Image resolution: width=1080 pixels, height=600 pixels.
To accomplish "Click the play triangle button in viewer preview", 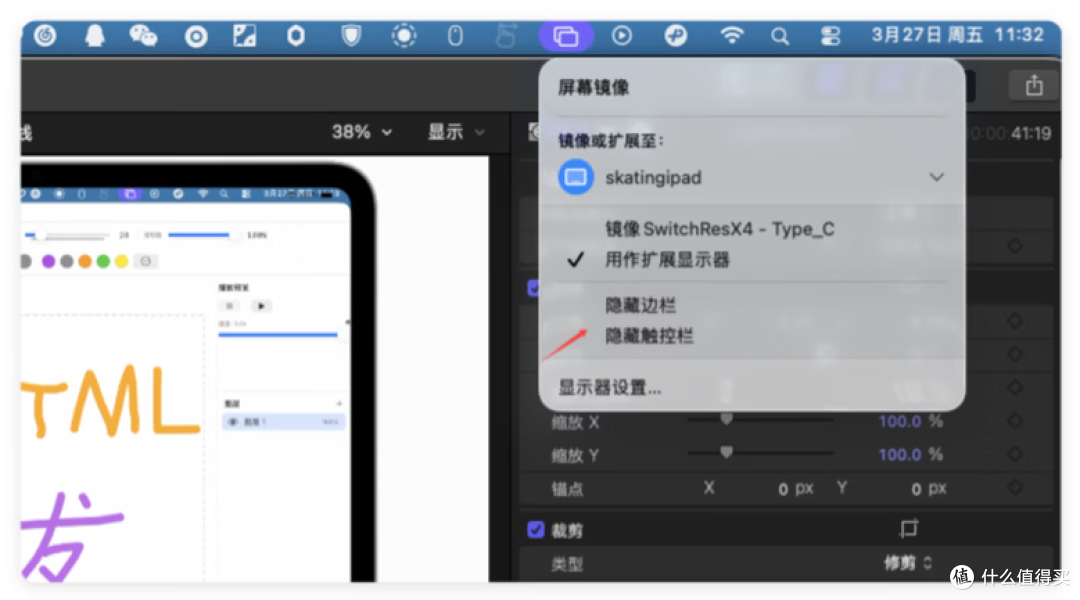I will (x=260, y=306).
